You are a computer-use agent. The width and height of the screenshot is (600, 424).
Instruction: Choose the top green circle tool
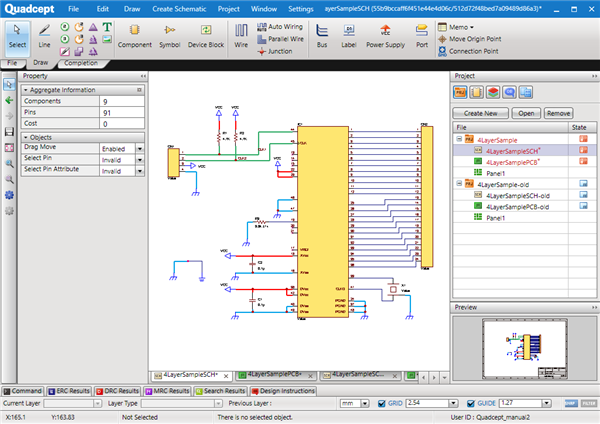point(65,26)
